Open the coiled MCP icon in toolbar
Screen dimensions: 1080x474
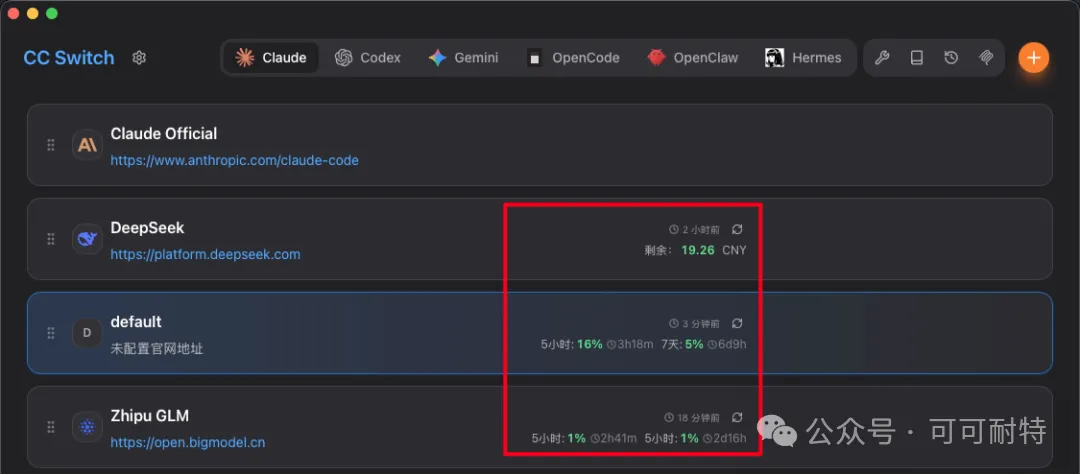click(x=986, y=58)
